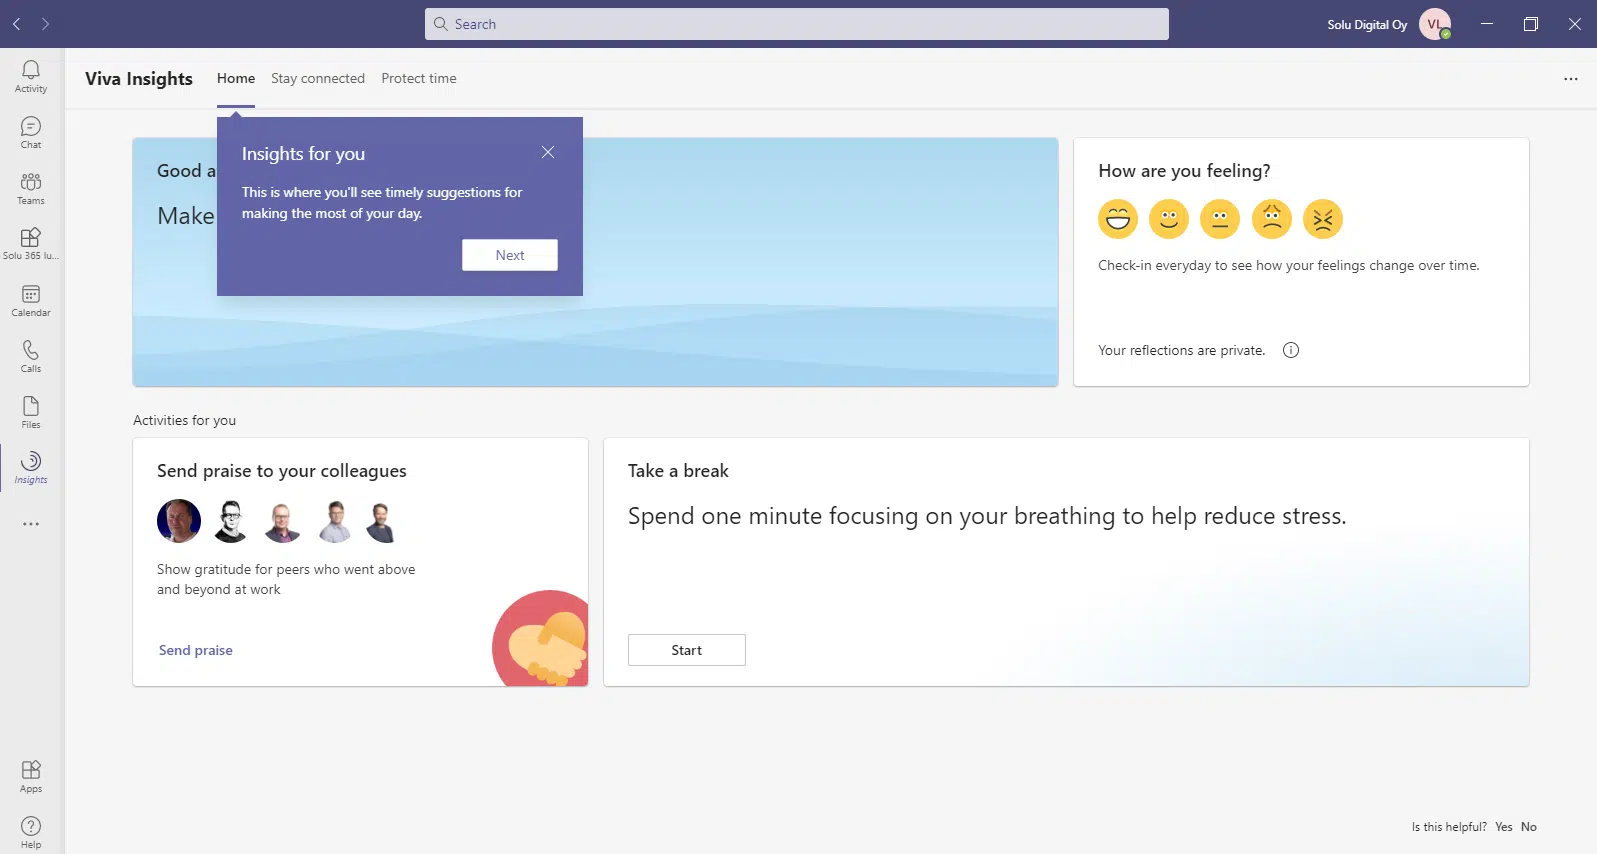The image size is (1597, 854).
Task: Select the laughing happiest emoji
Action: pyautogui.click(x=1117, y=219)
